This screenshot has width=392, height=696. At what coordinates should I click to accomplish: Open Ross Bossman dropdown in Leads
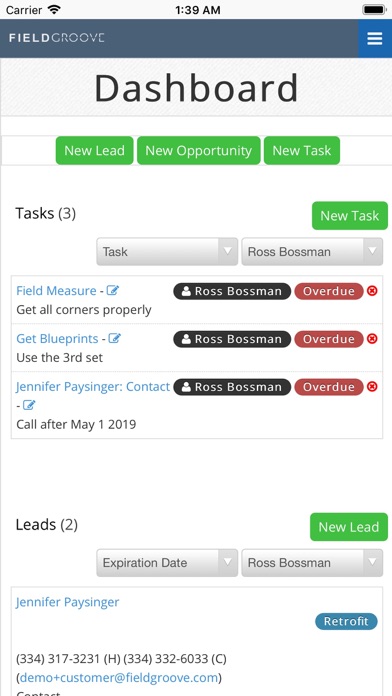click(312, 563)
